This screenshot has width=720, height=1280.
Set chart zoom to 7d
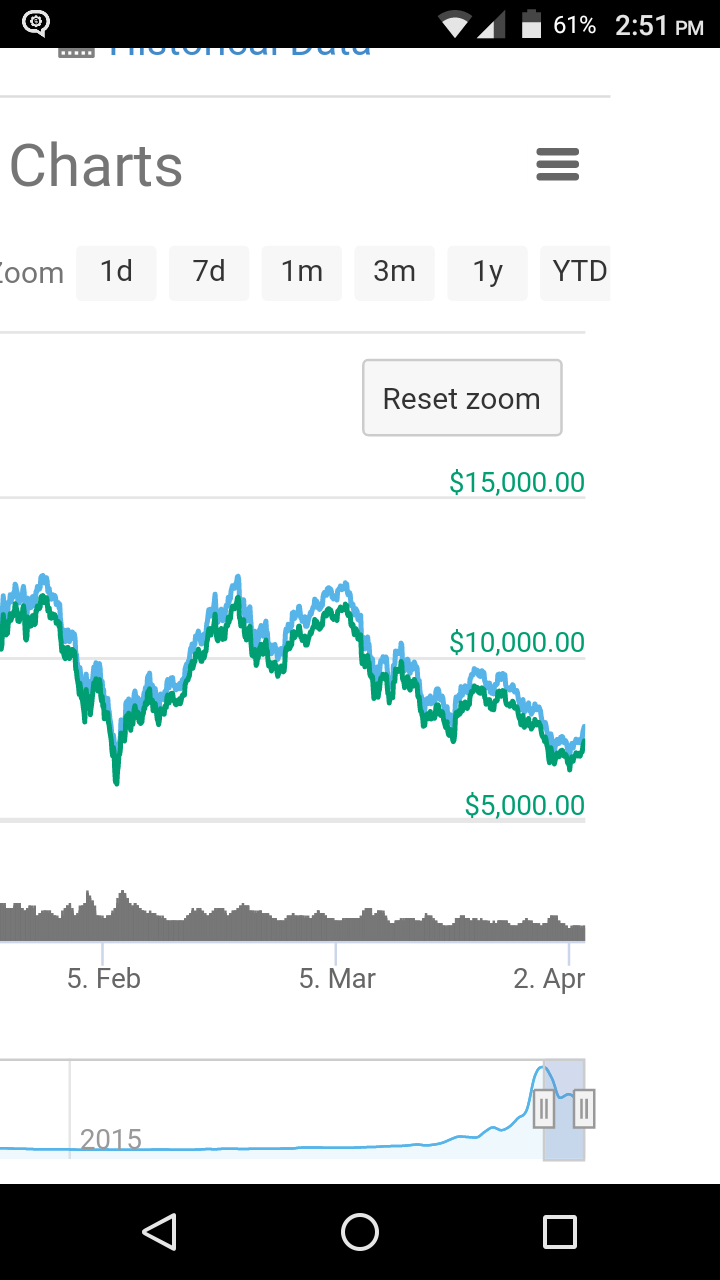(209, 272)
